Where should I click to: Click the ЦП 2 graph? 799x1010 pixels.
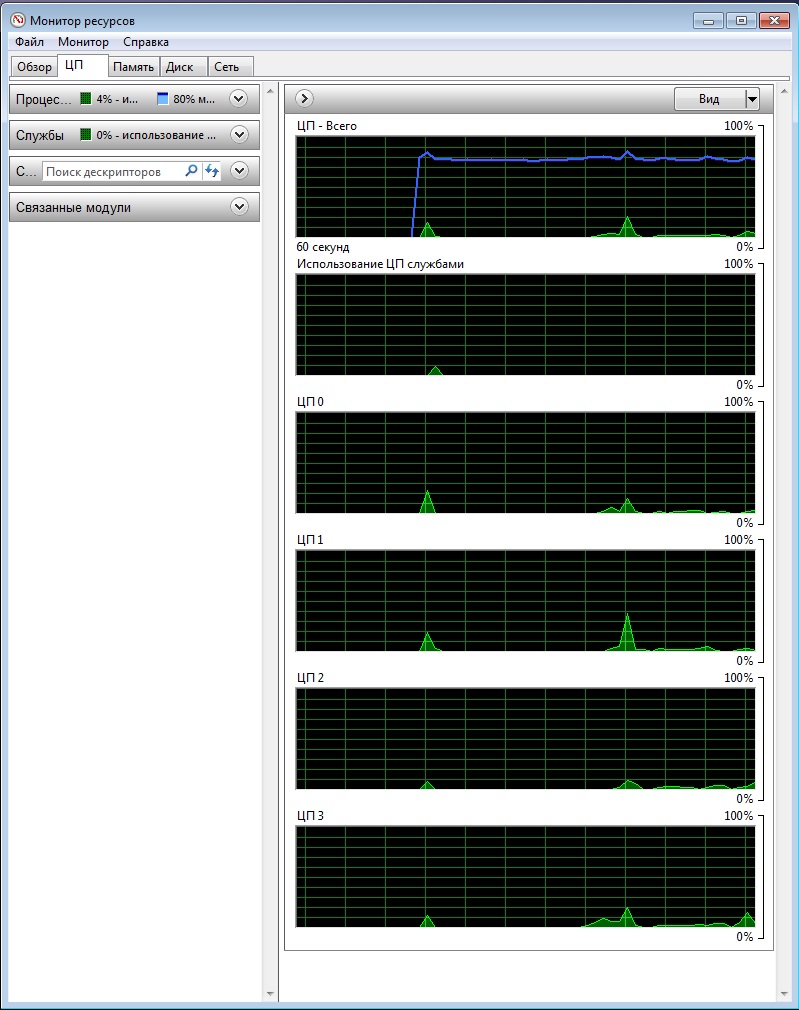pos(525,738)
